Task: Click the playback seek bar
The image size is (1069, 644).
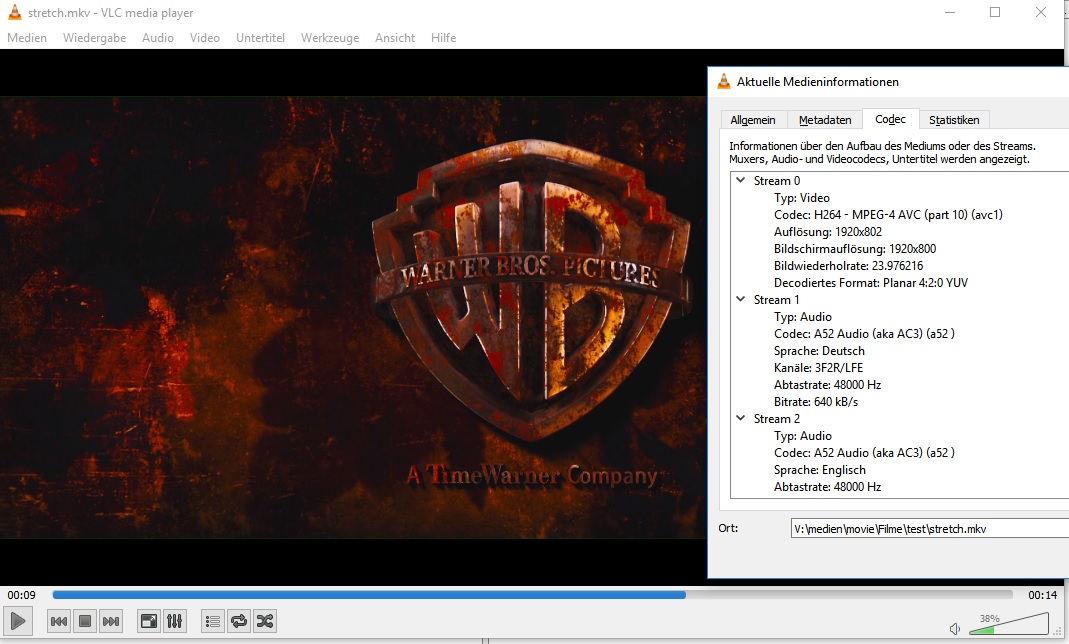Action: (532, 594)
